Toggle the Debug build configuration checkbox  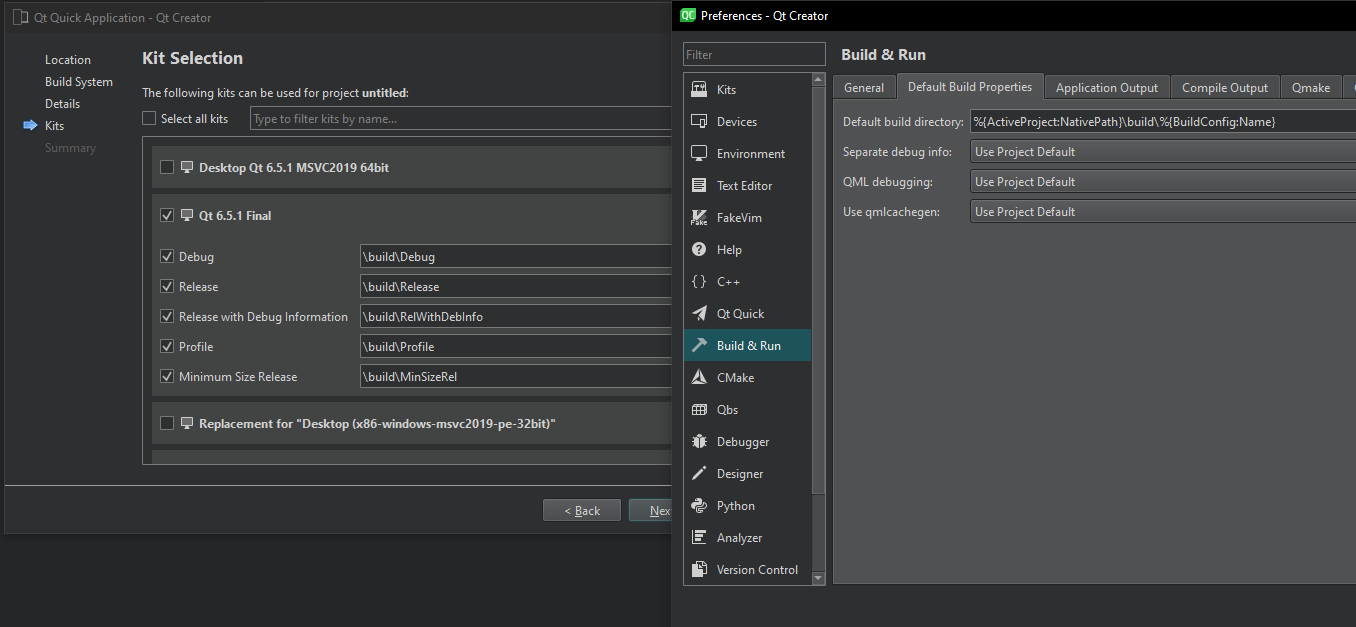click(x=167, y=256)
